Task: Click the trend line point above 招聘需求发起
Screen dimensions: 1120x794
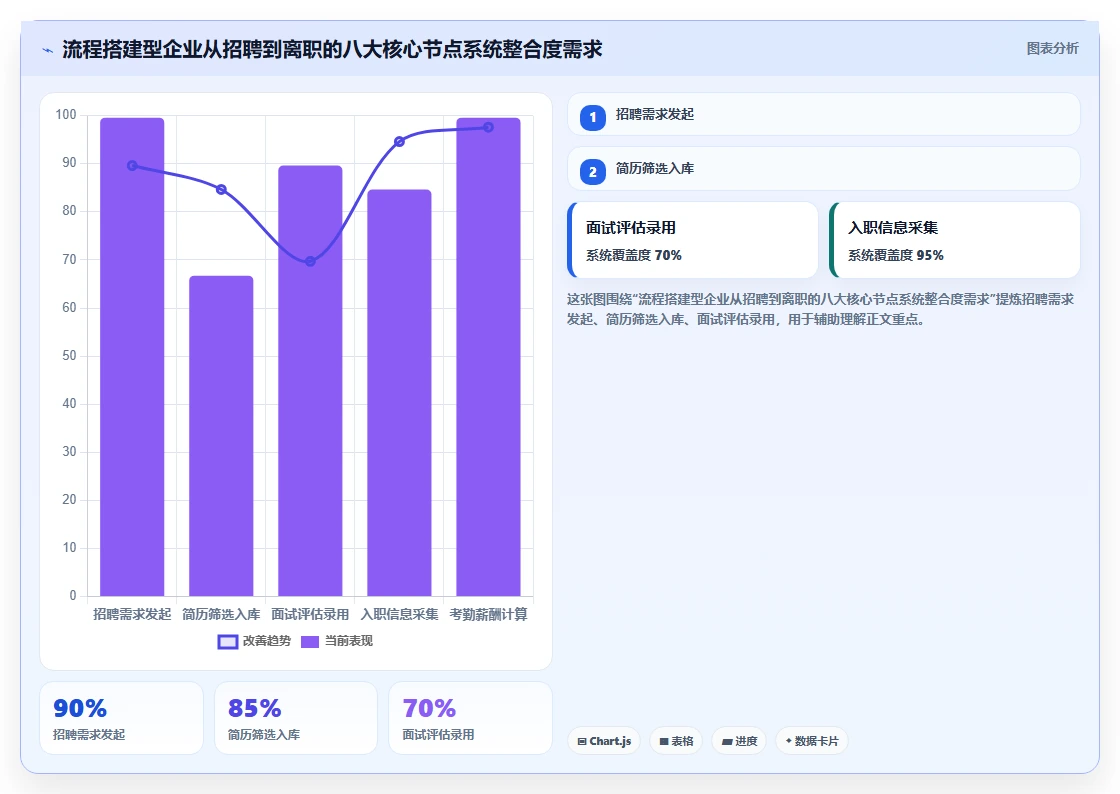Action: pyautogui.click(x=132, y=166)
